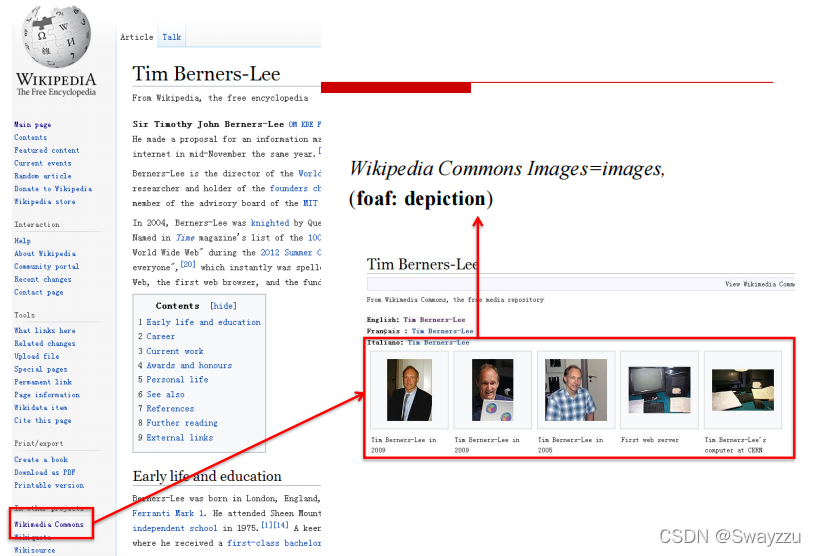Screen dimensions: 816x556
Task: Open Contents sidebar link
Action: tap(30, 137)
